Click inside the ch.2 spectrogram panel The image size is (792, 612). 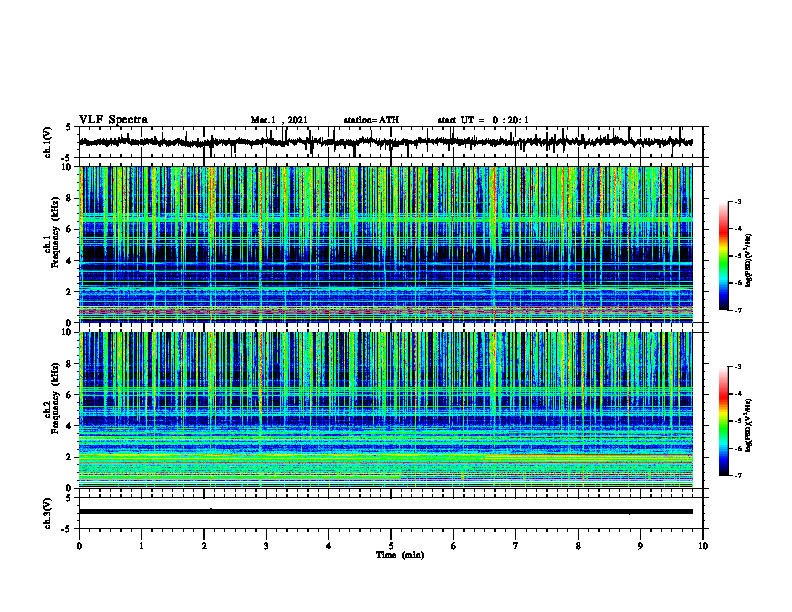[x=386, y=410]
